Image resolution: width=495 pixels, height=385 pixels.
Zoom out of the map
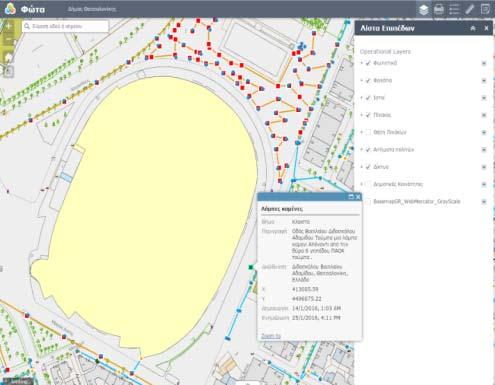pyautogui.click(x=9, y=40)
